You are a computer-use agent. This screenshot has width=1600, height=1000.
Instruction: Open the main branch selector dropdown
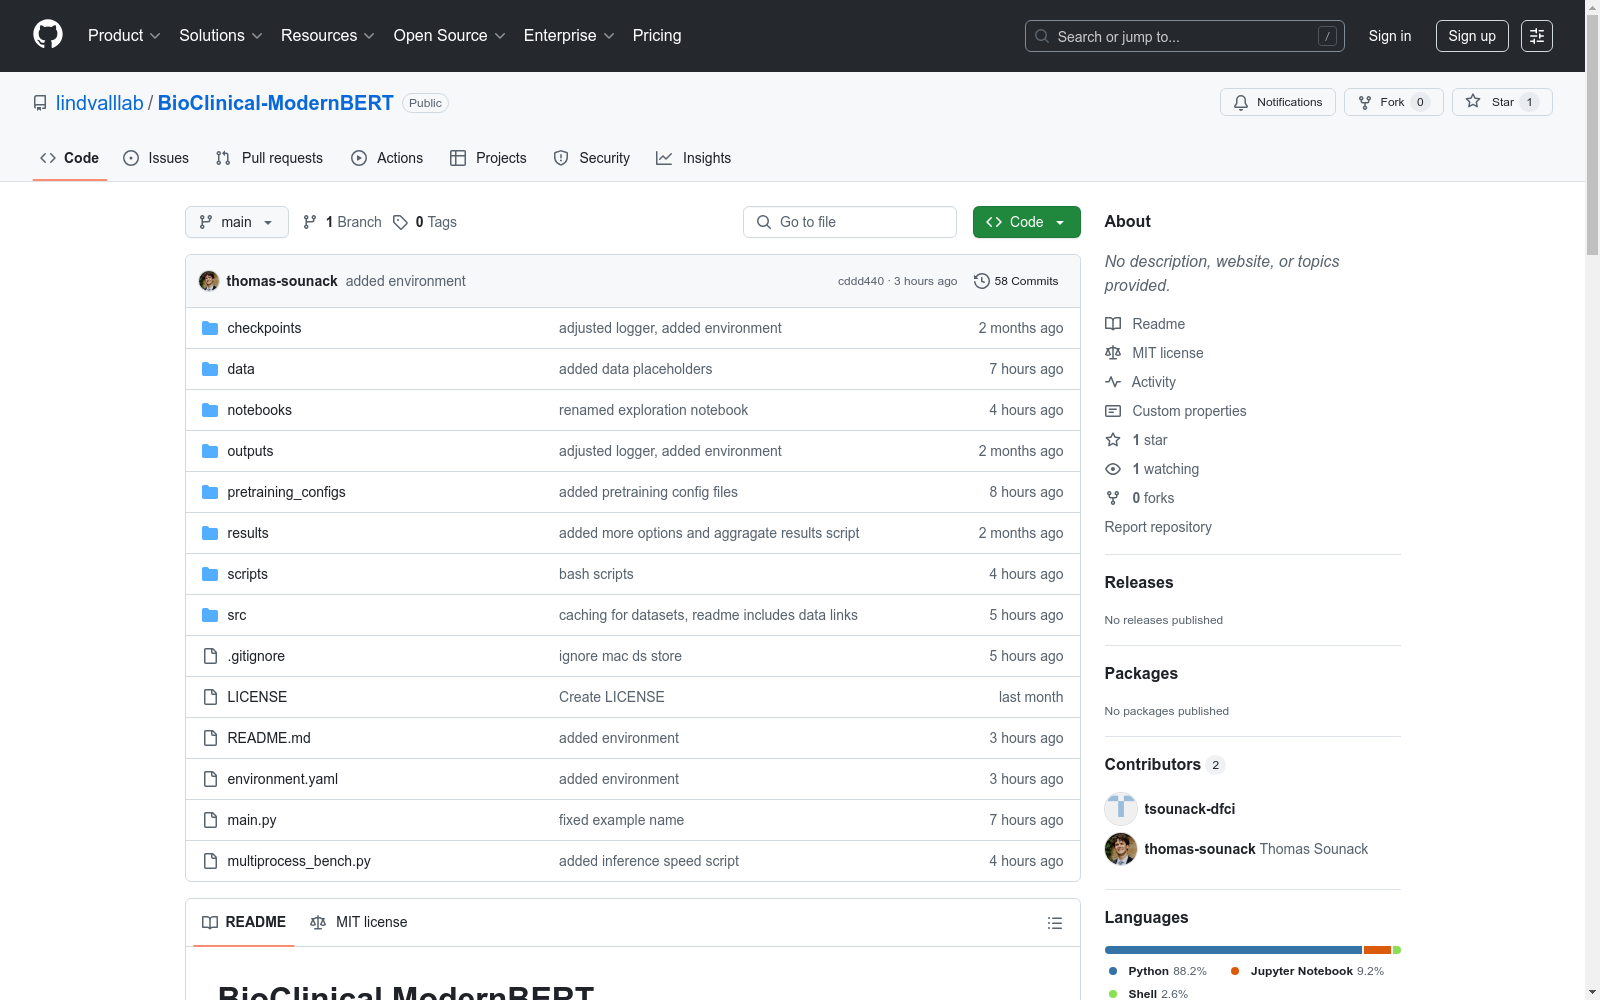237,222
